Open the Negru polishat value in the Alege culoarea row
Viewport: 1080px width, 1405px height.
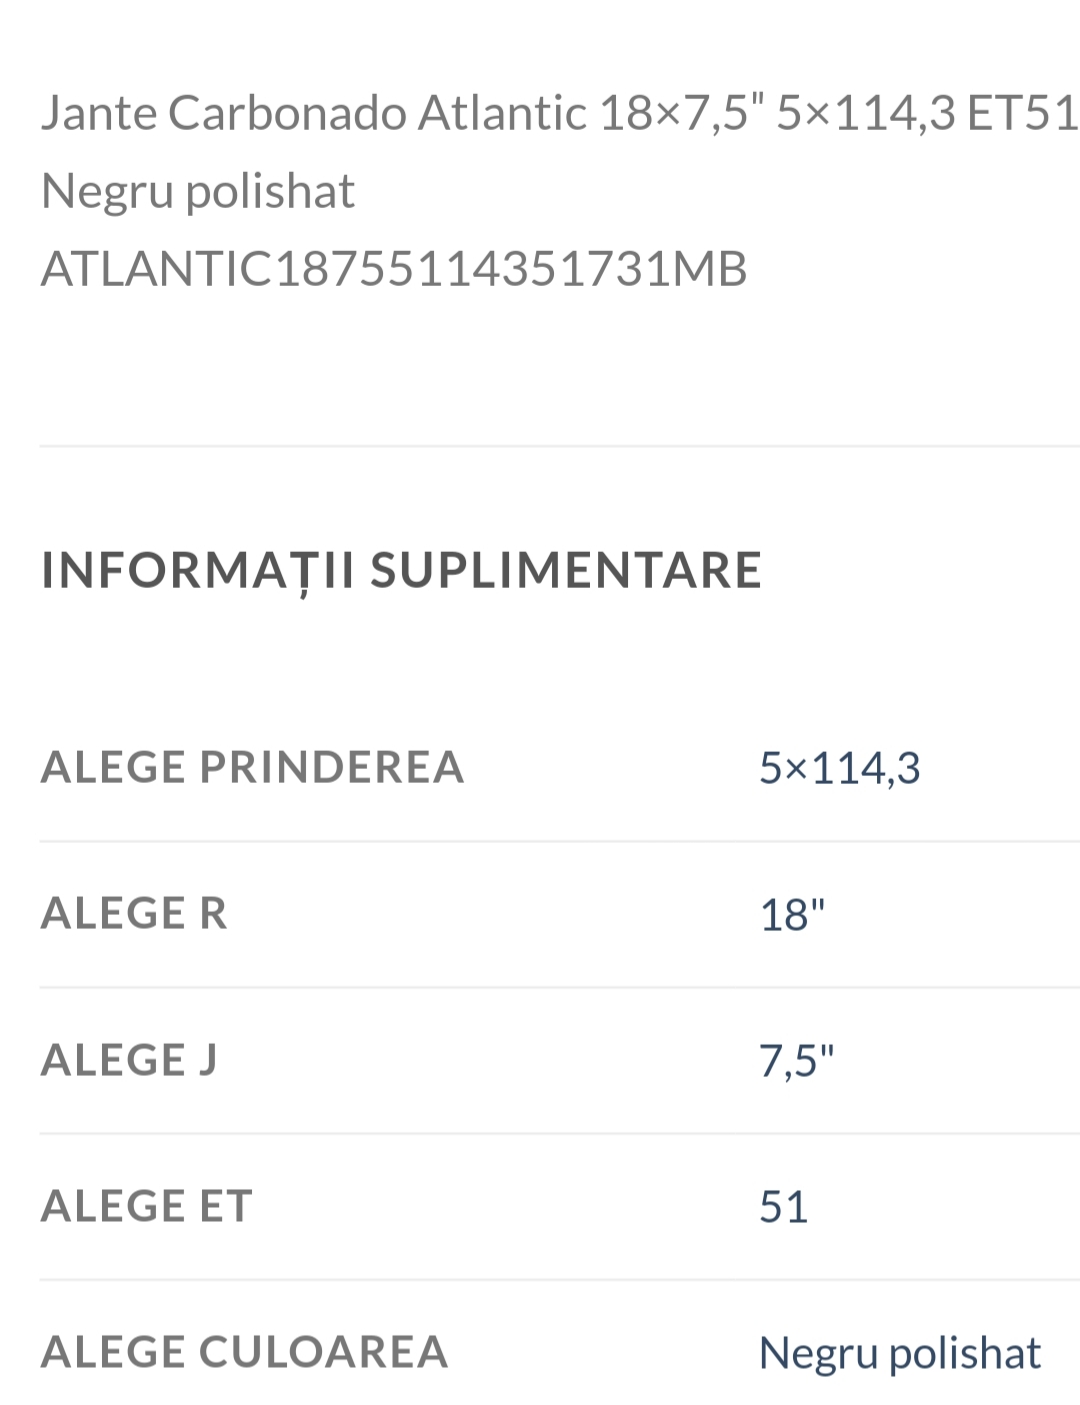(899, 1352)
